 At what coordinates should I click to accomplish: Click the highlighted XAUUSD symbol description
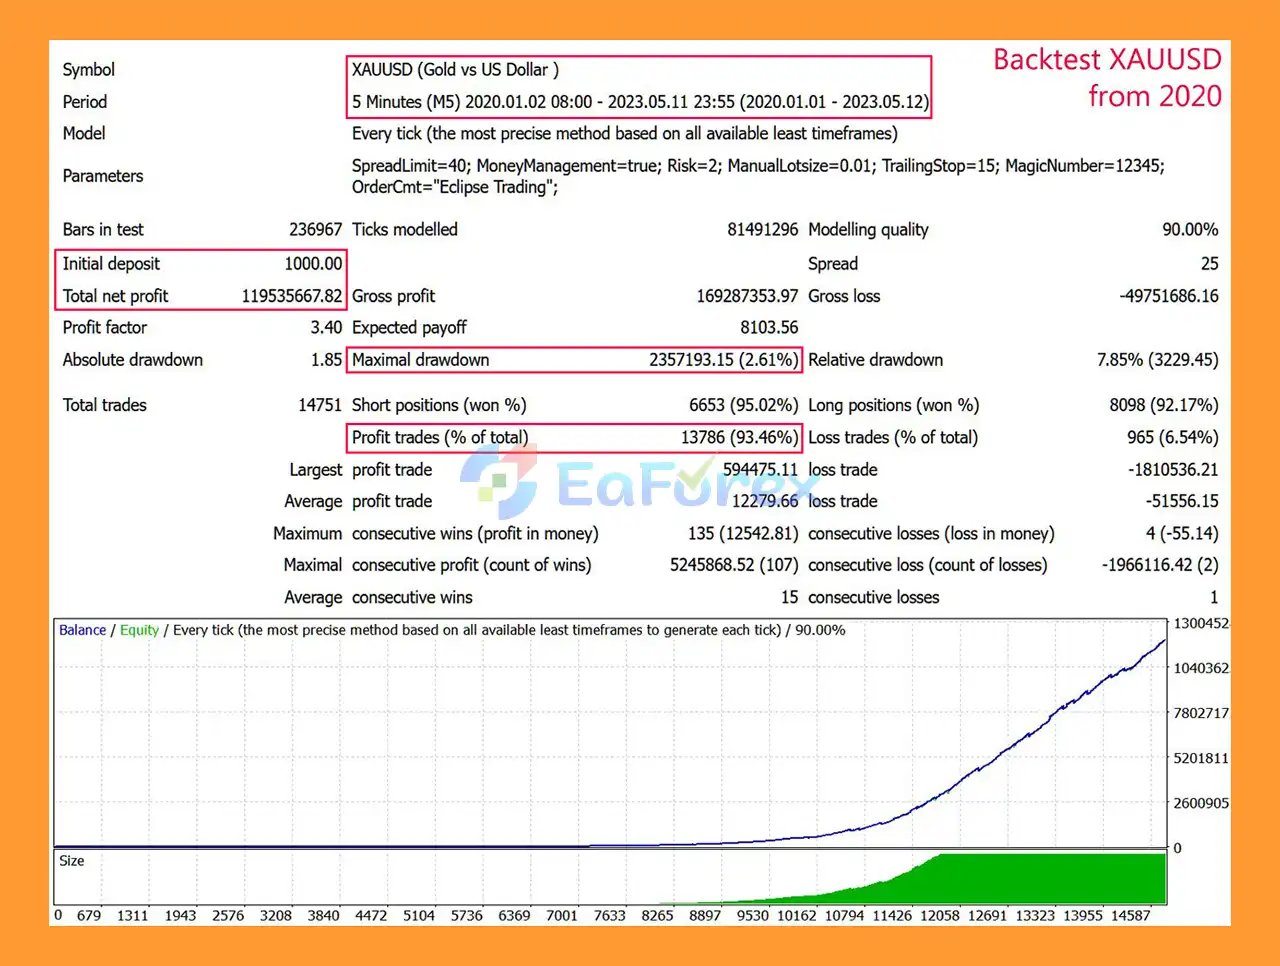point(454,70)
